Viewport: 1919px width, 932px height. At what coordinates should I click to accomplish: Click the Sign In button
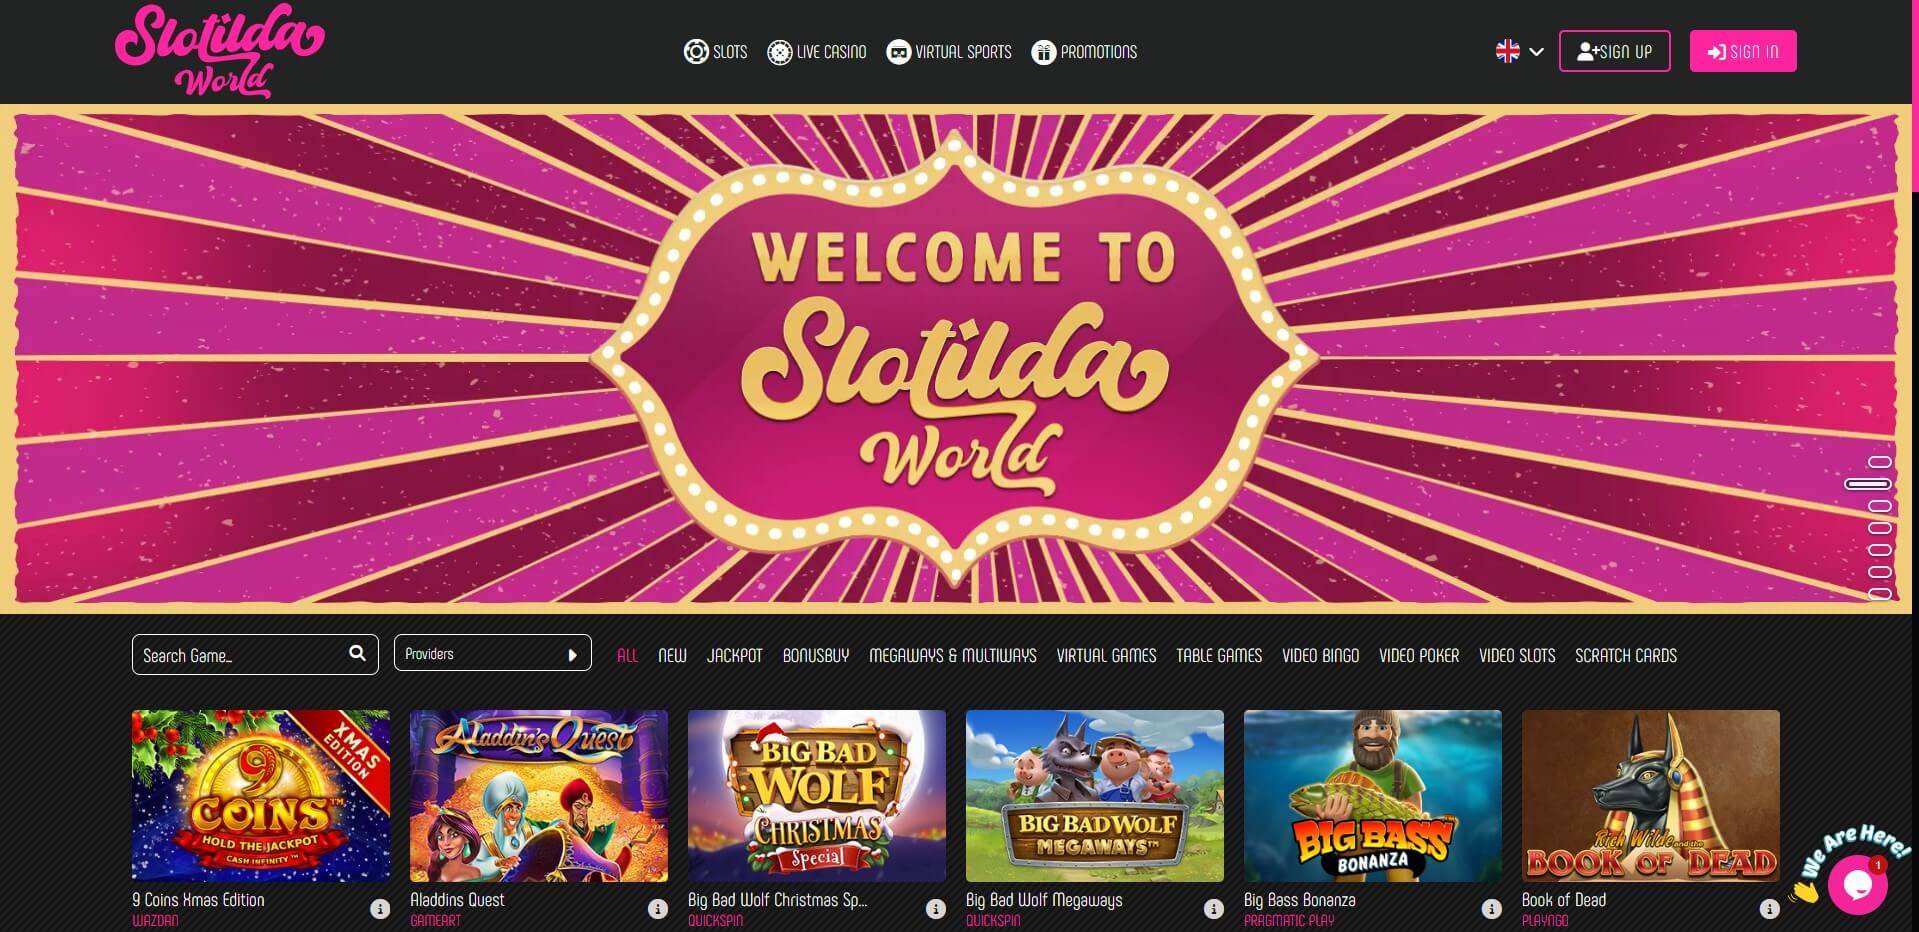(x=1742, y=51)
